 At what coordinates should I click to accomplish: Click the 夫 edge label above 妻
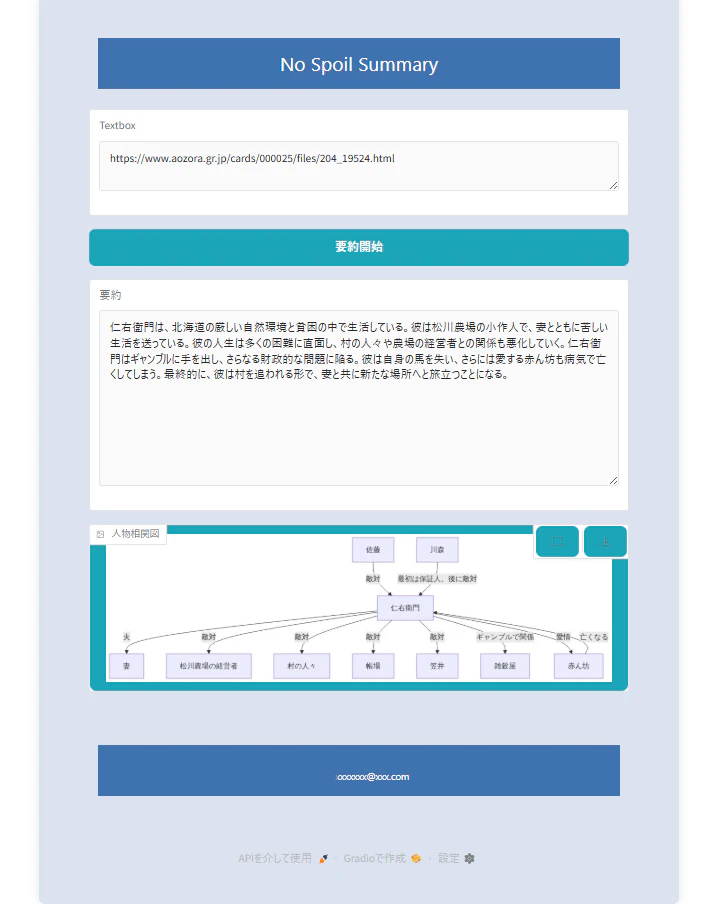click(126, 637)
